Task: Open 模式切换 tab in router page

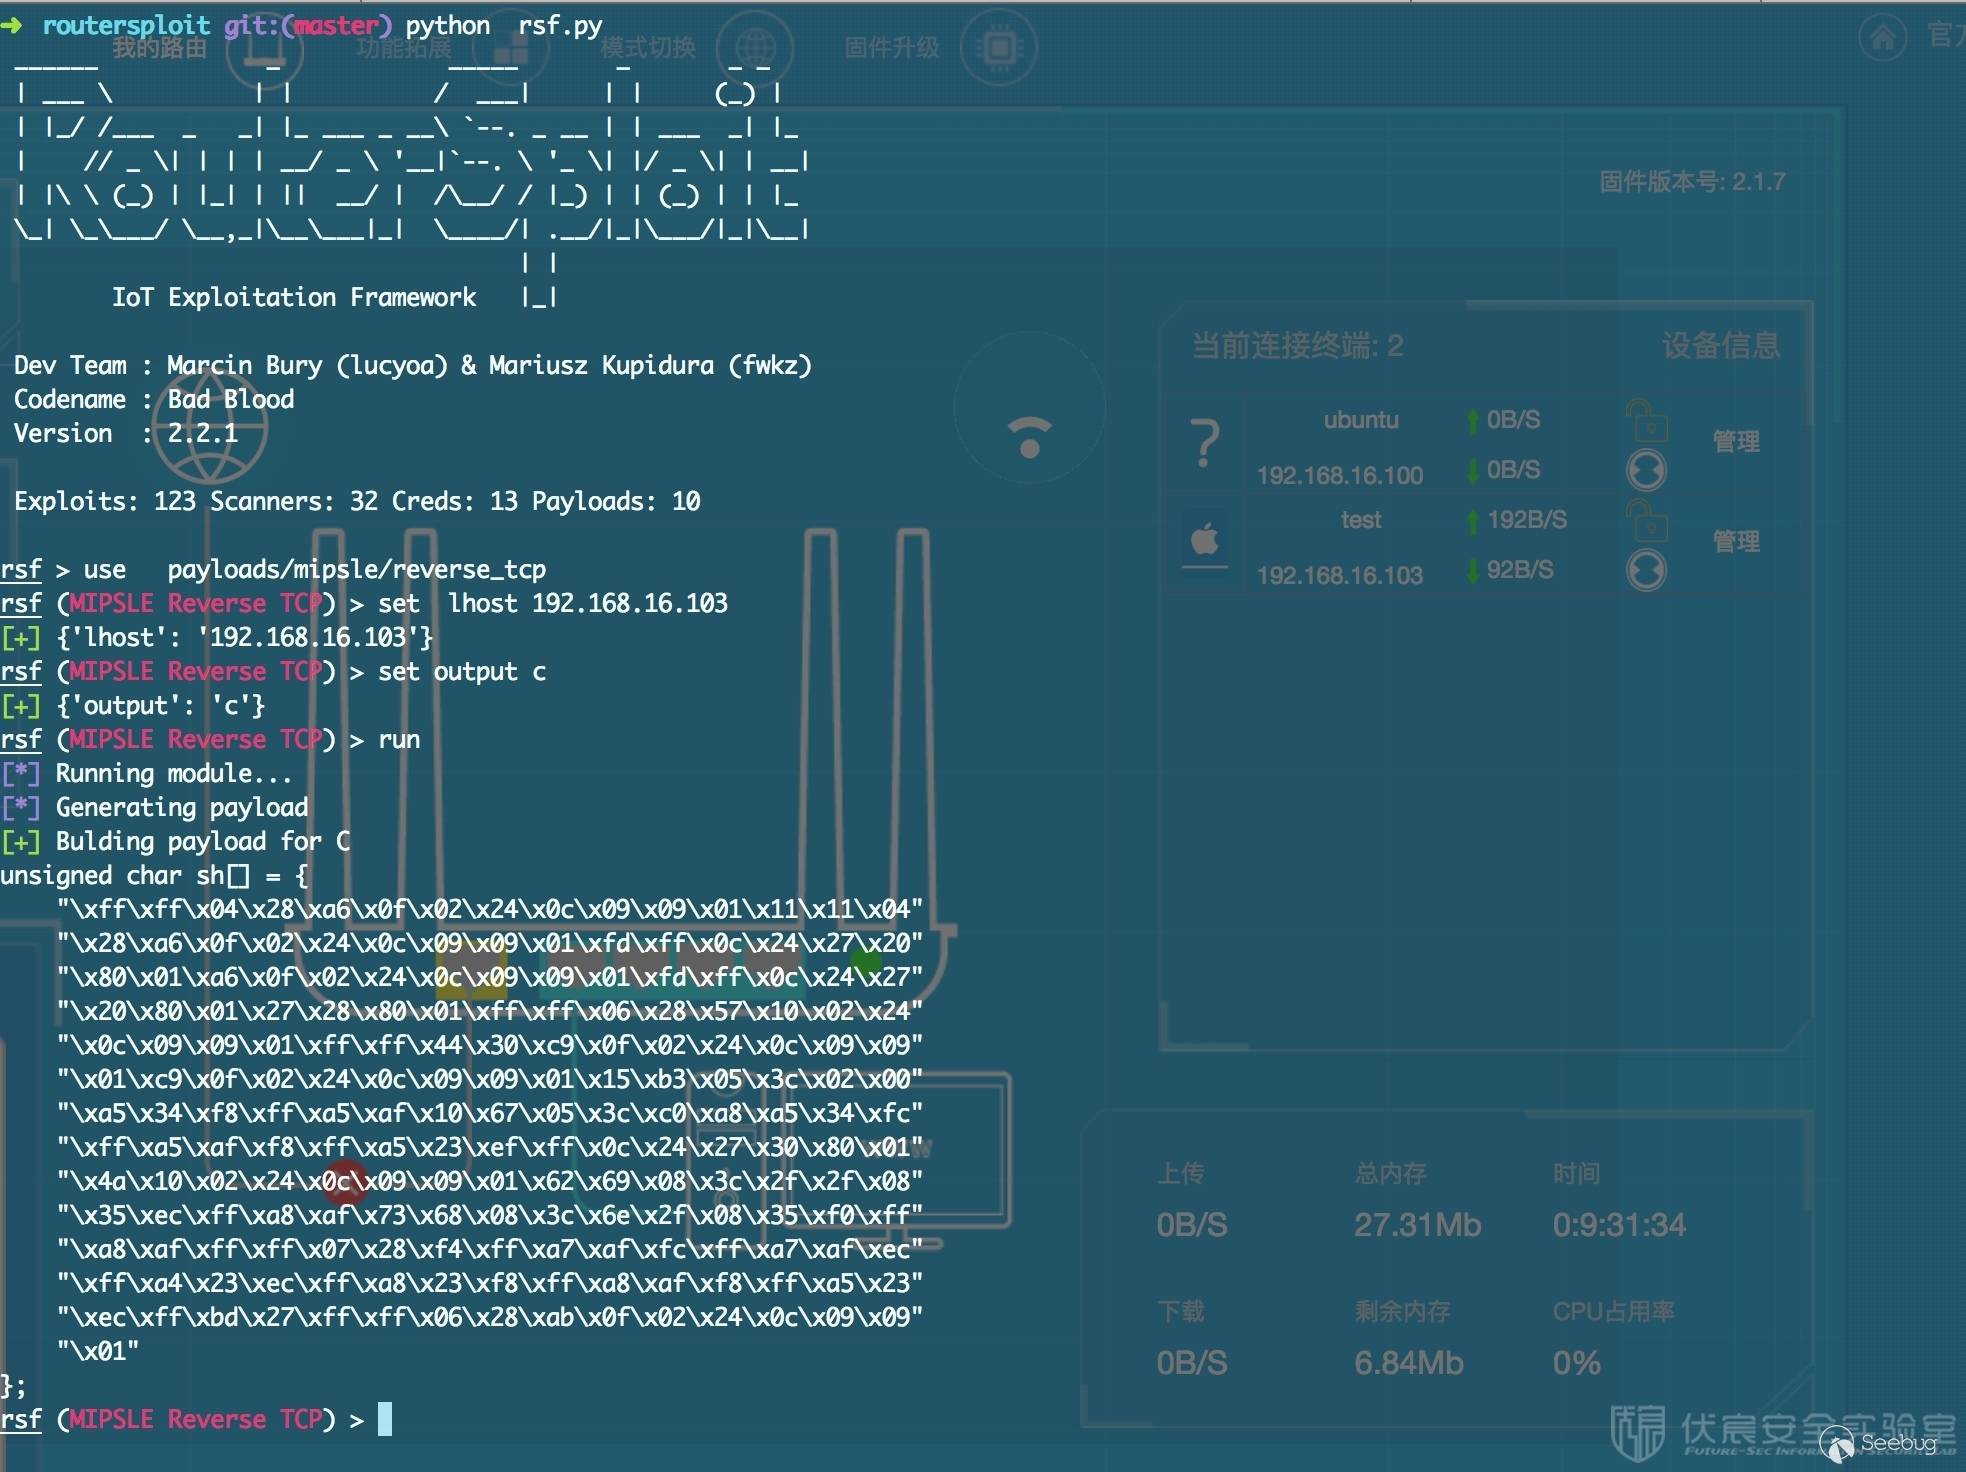Action: click(x=648, y=47)
